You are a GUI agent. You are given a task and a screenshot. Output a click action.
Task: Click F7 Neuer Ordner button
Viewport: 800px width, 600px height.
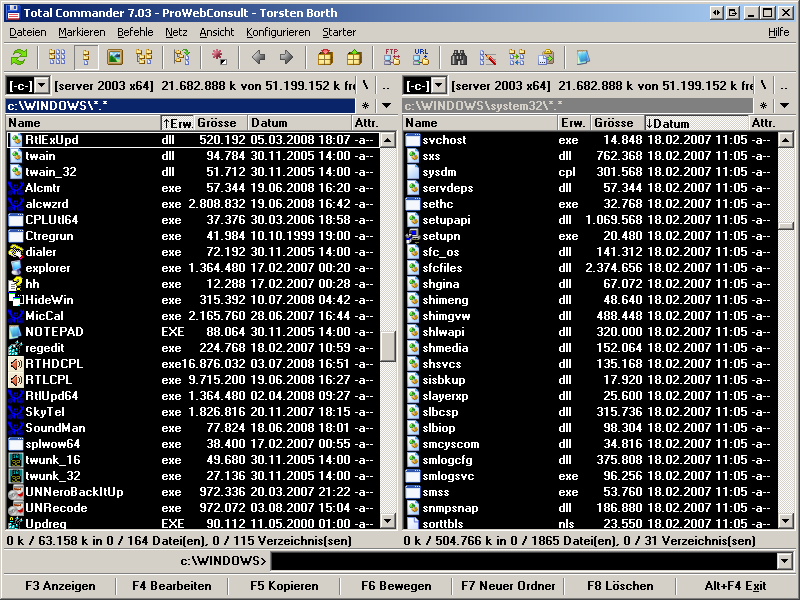click(508, 586)
